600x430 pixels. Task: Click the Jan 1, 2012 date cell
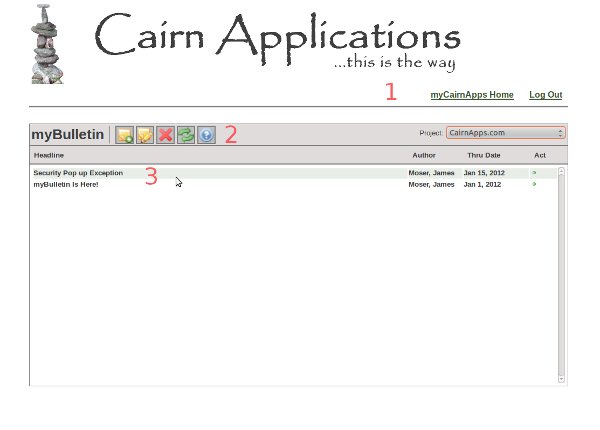click(482, 184)
